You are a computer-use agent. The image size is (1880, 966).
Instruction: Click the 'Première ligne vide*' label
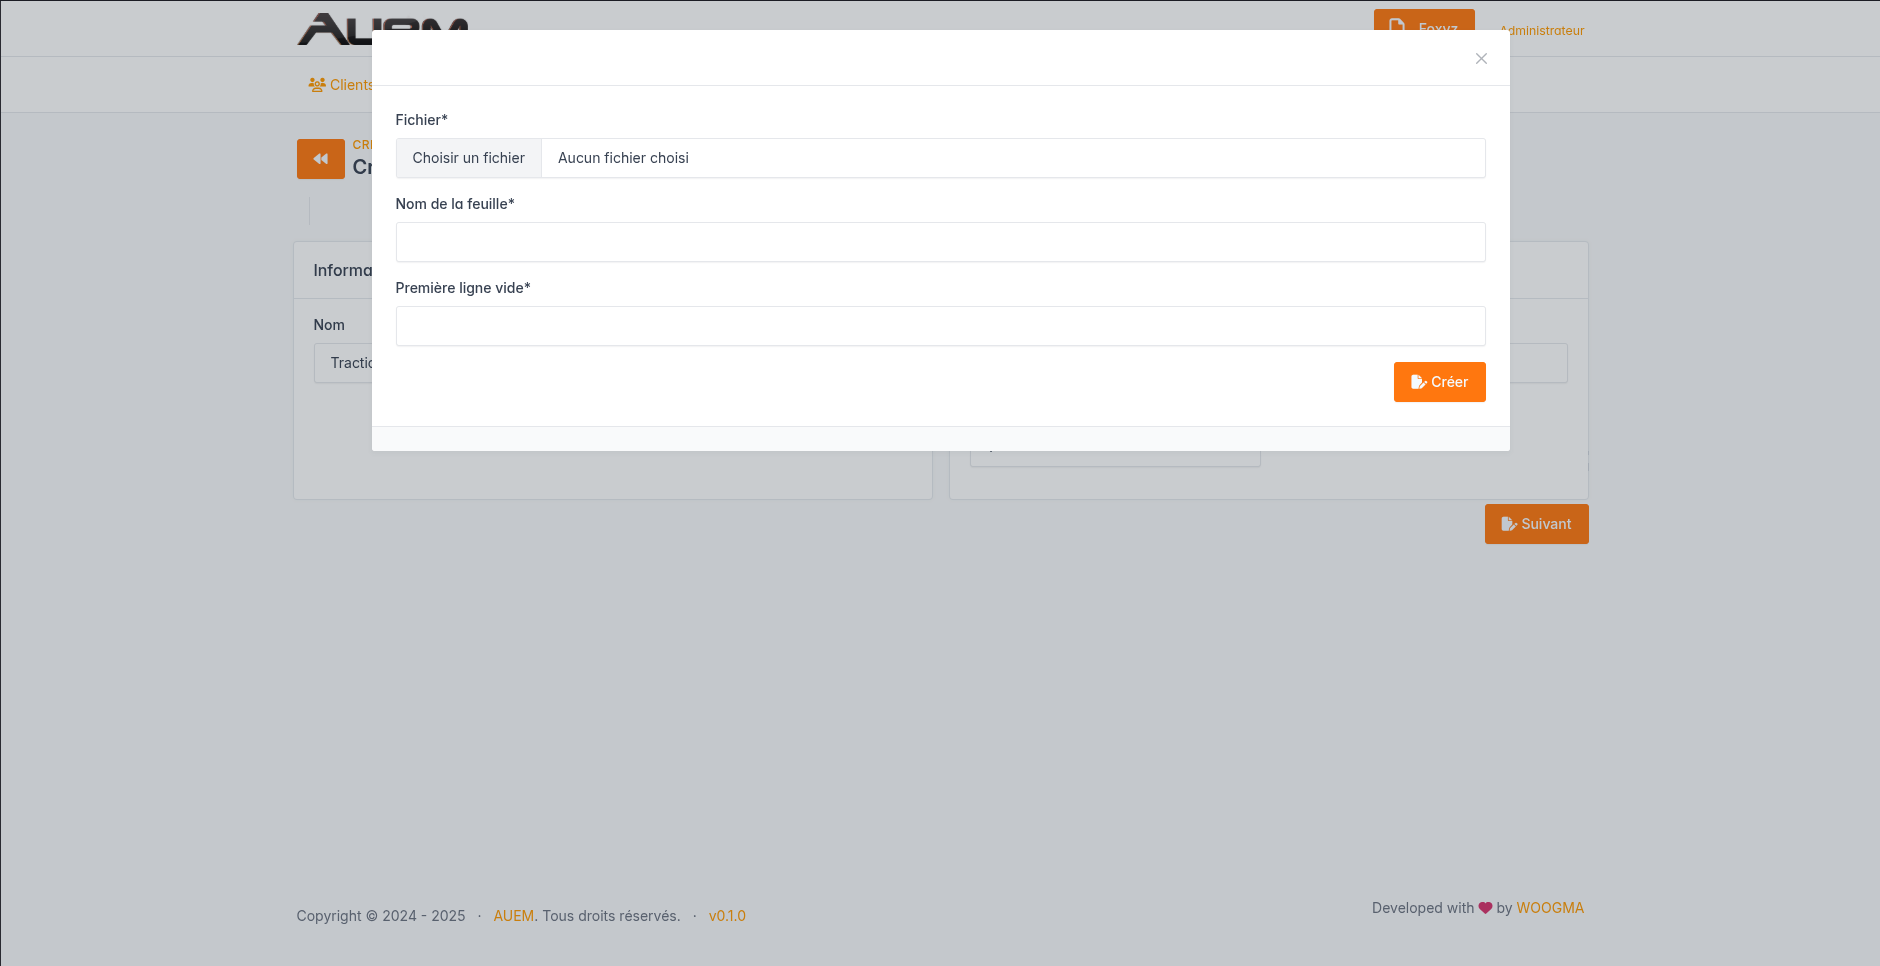(x=462, y=288)
